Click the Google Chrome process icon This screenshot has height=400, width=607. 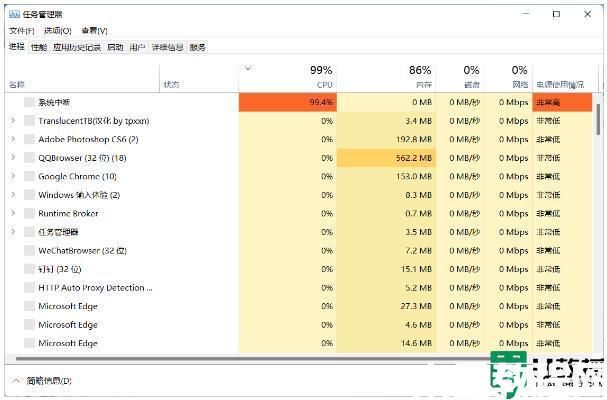pyautogui.click(x=29, y=177)
